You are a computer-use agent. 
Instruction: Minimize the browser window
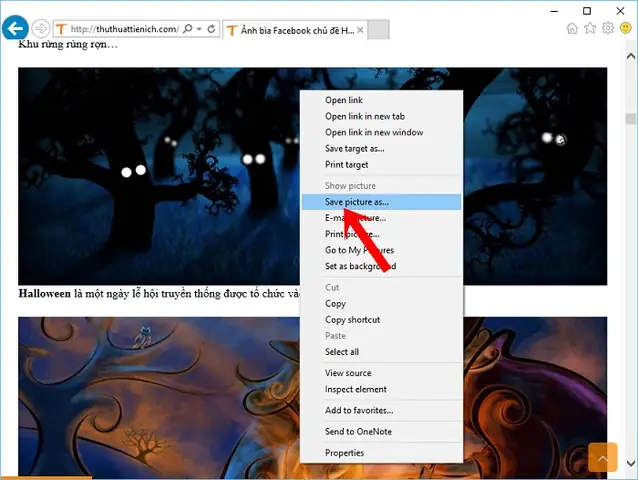(554, 11)
